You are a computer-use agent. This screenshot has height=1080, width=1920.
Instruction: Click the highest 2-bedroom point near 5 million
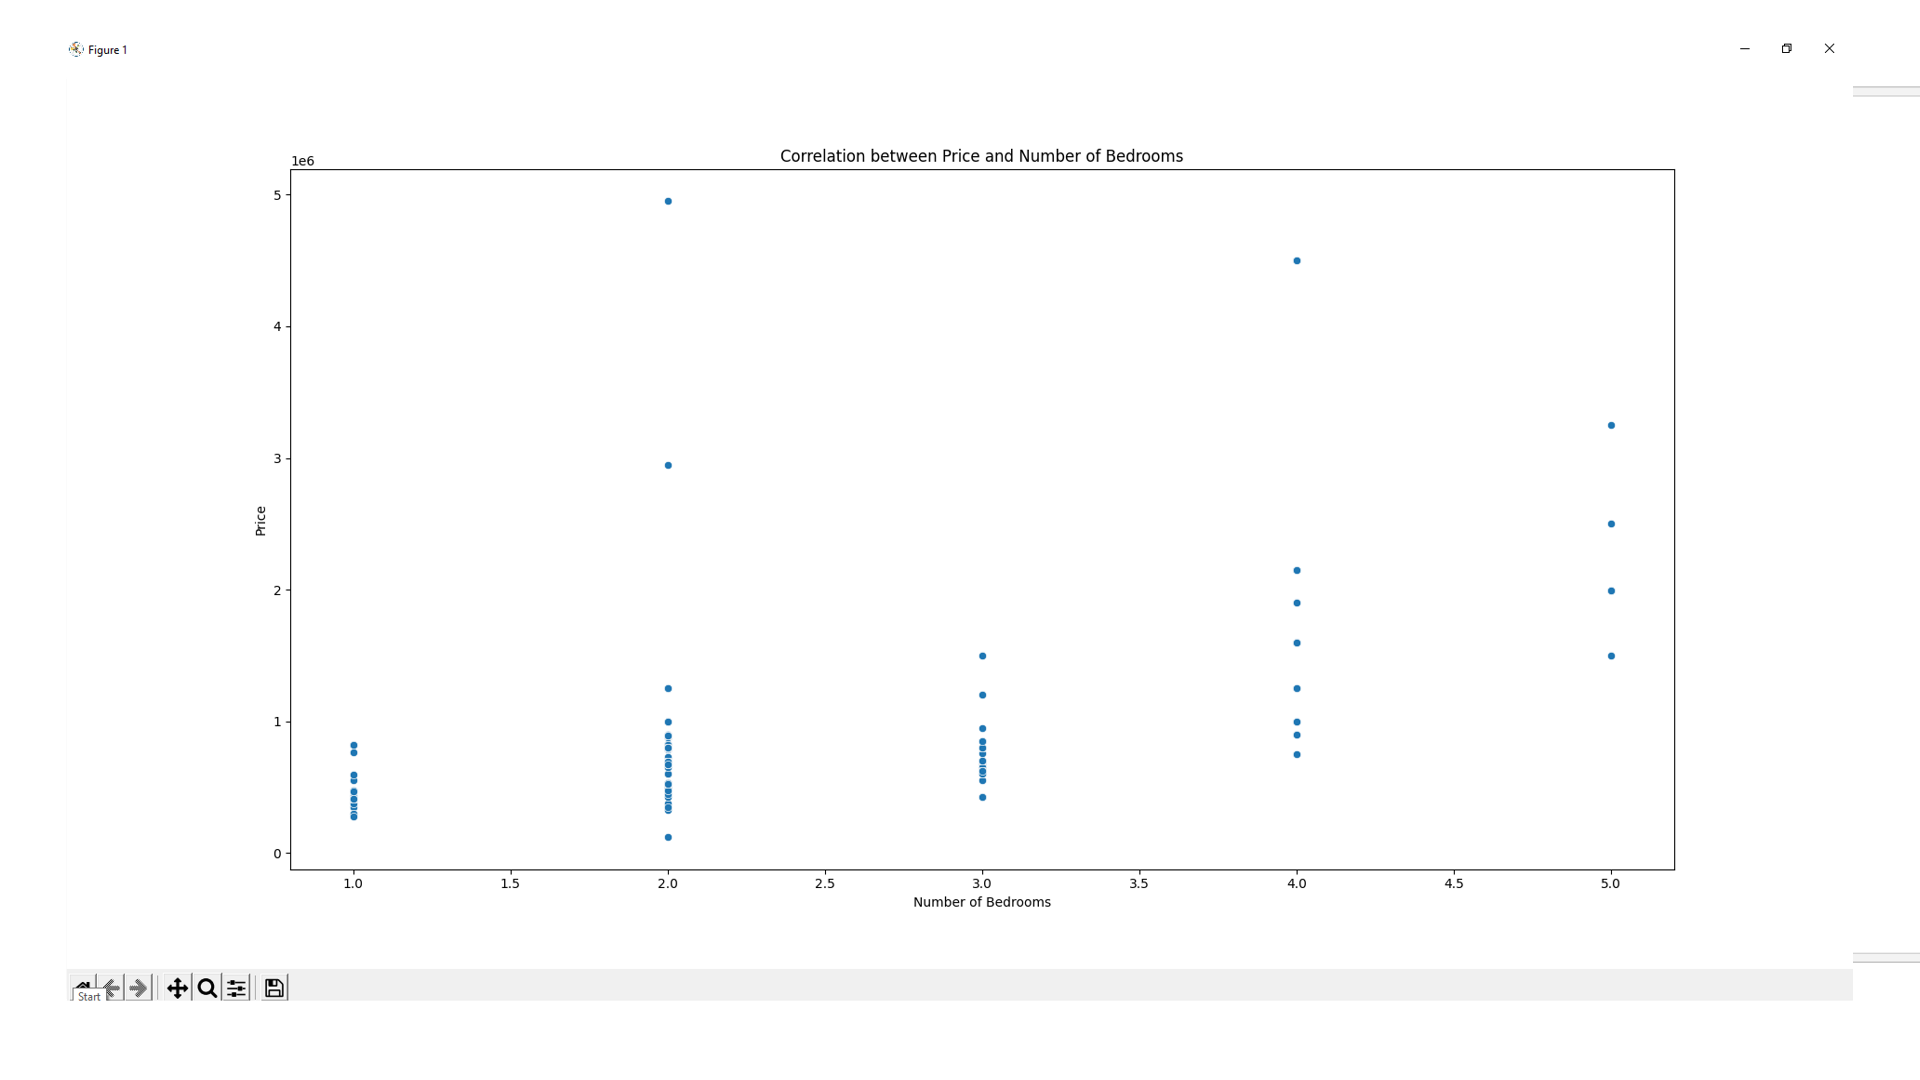click(x=668, y=201)
